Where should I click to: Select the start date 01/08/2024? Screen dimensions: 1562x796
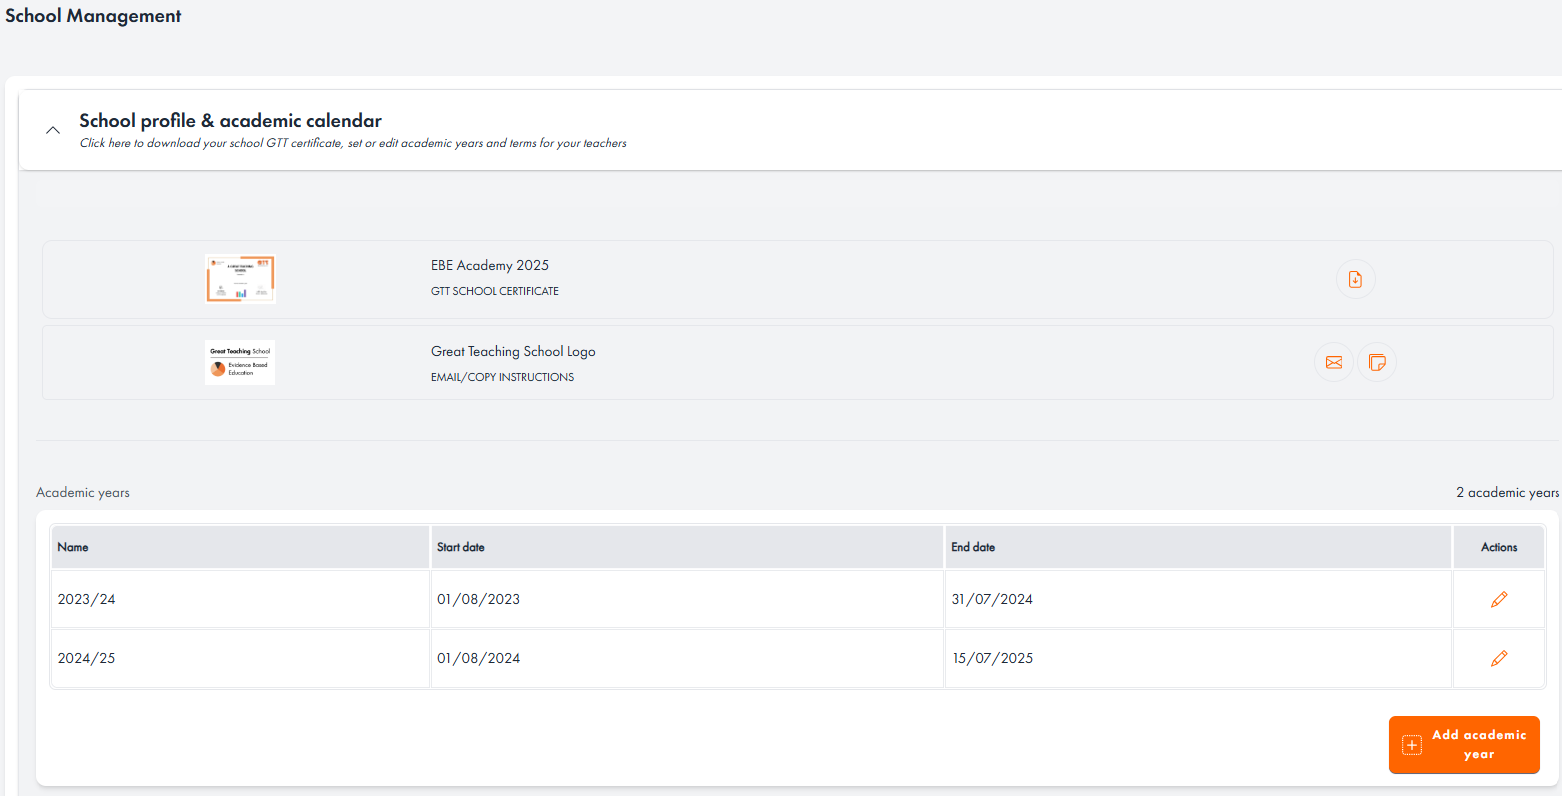(x=478, y=658)
